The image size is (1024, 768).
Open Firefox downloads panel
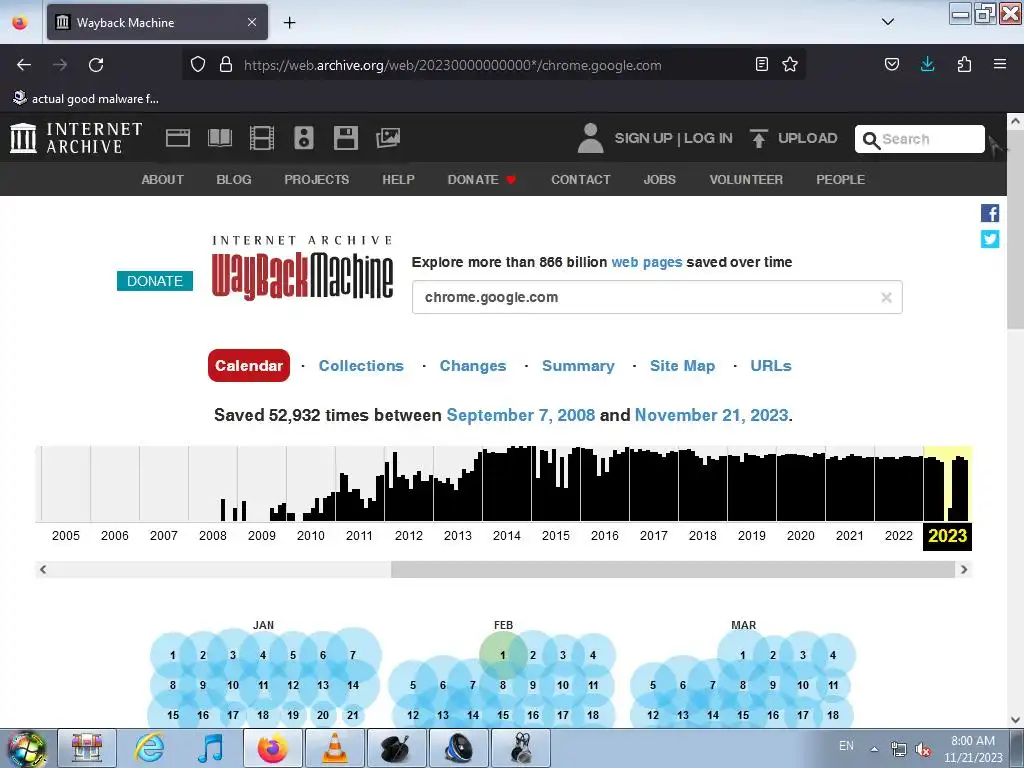[x=927, y=64]
